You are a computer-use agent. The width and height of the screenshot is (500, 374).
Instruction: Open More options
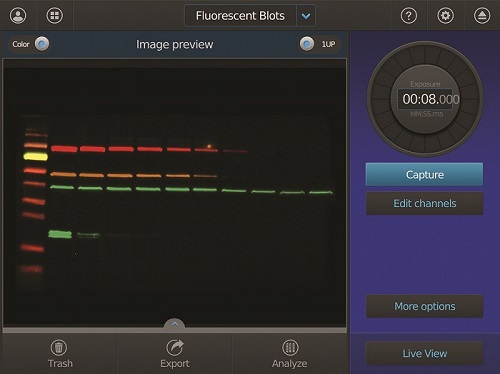[424, 306]
